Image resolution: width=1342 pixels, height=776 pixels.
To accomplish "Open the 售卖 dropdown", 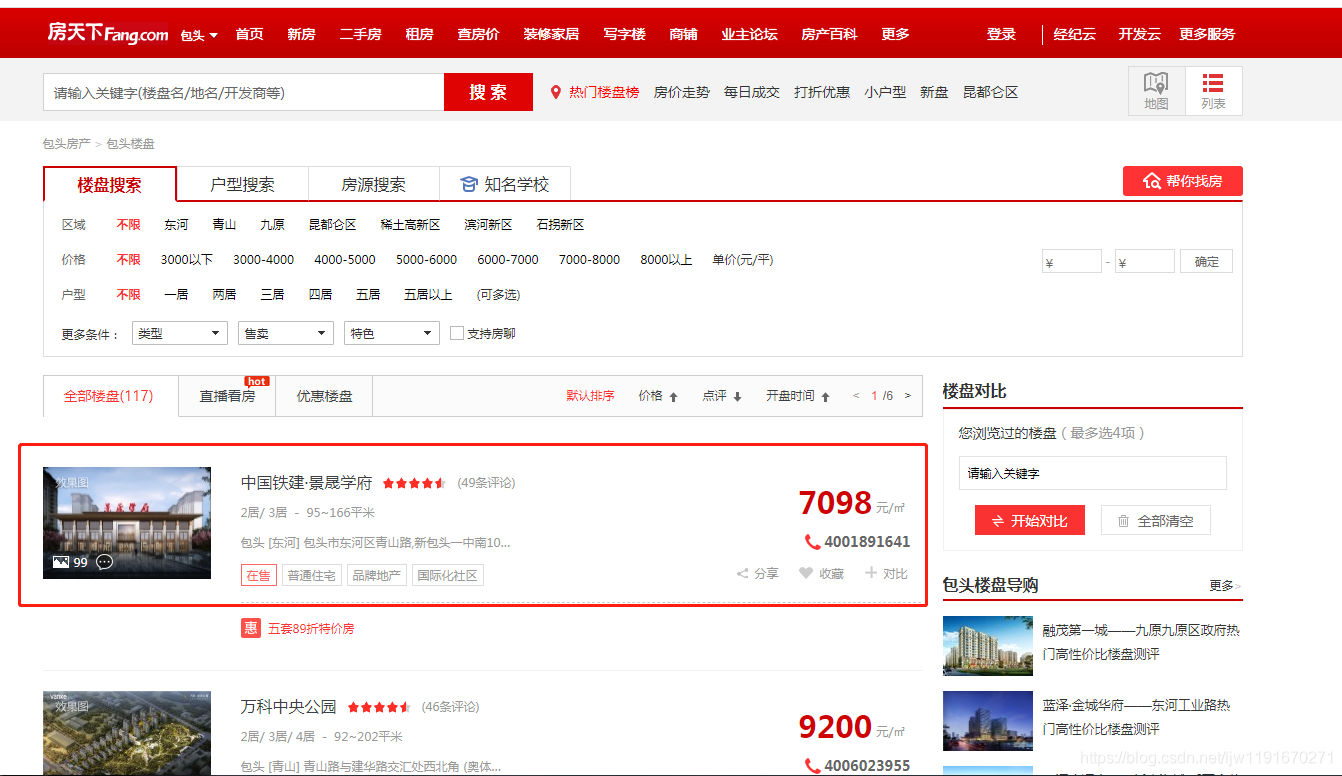I will click(x=285, y=333).
